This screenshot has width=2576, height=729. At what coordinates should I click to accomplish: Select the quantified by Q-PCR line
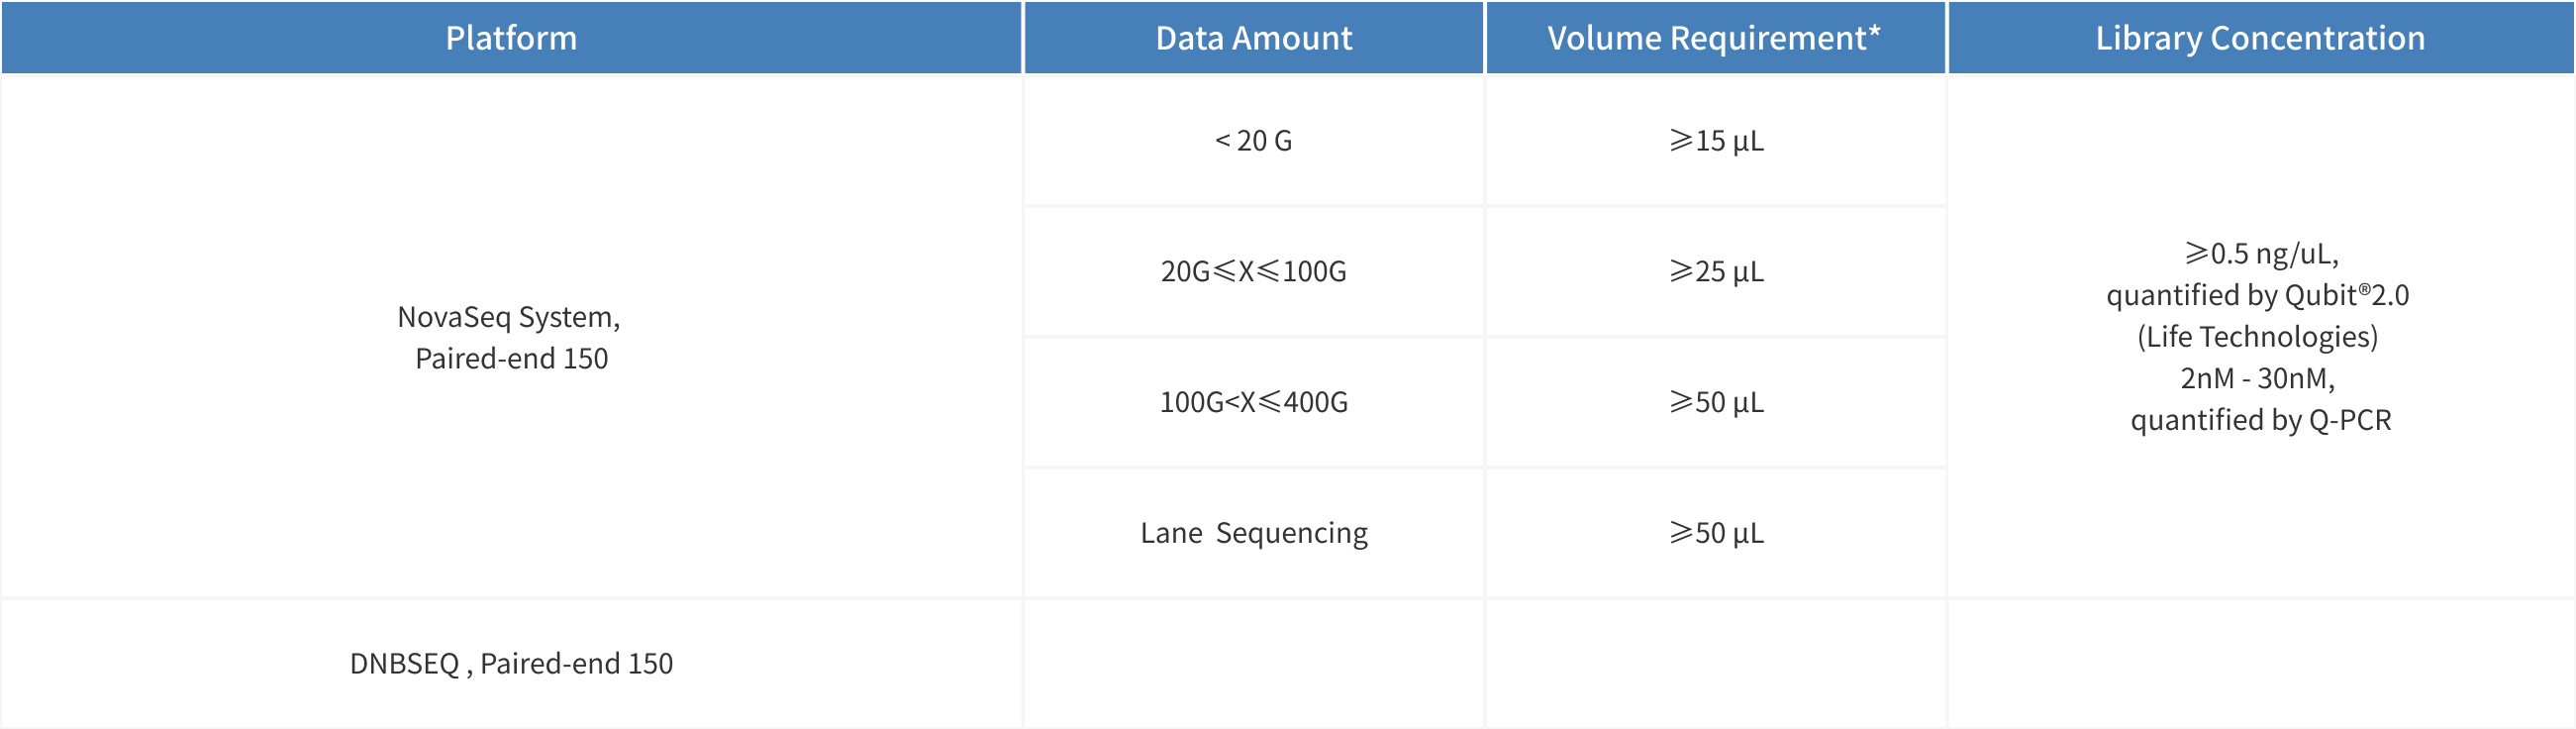[2260, 420]
